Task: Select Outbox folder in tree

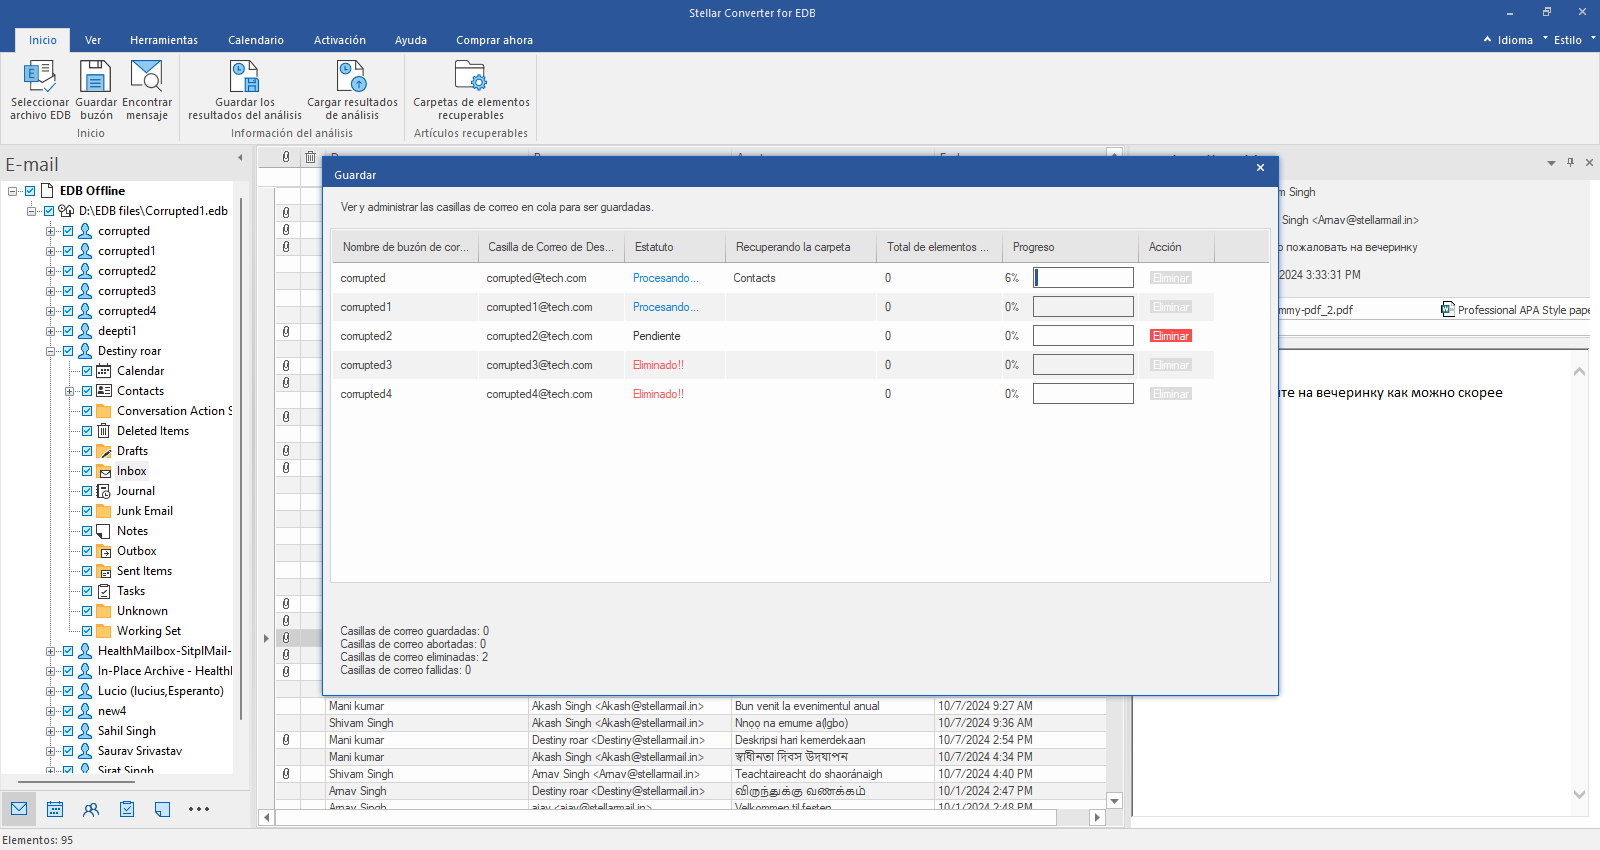Action: click(136, 551)
